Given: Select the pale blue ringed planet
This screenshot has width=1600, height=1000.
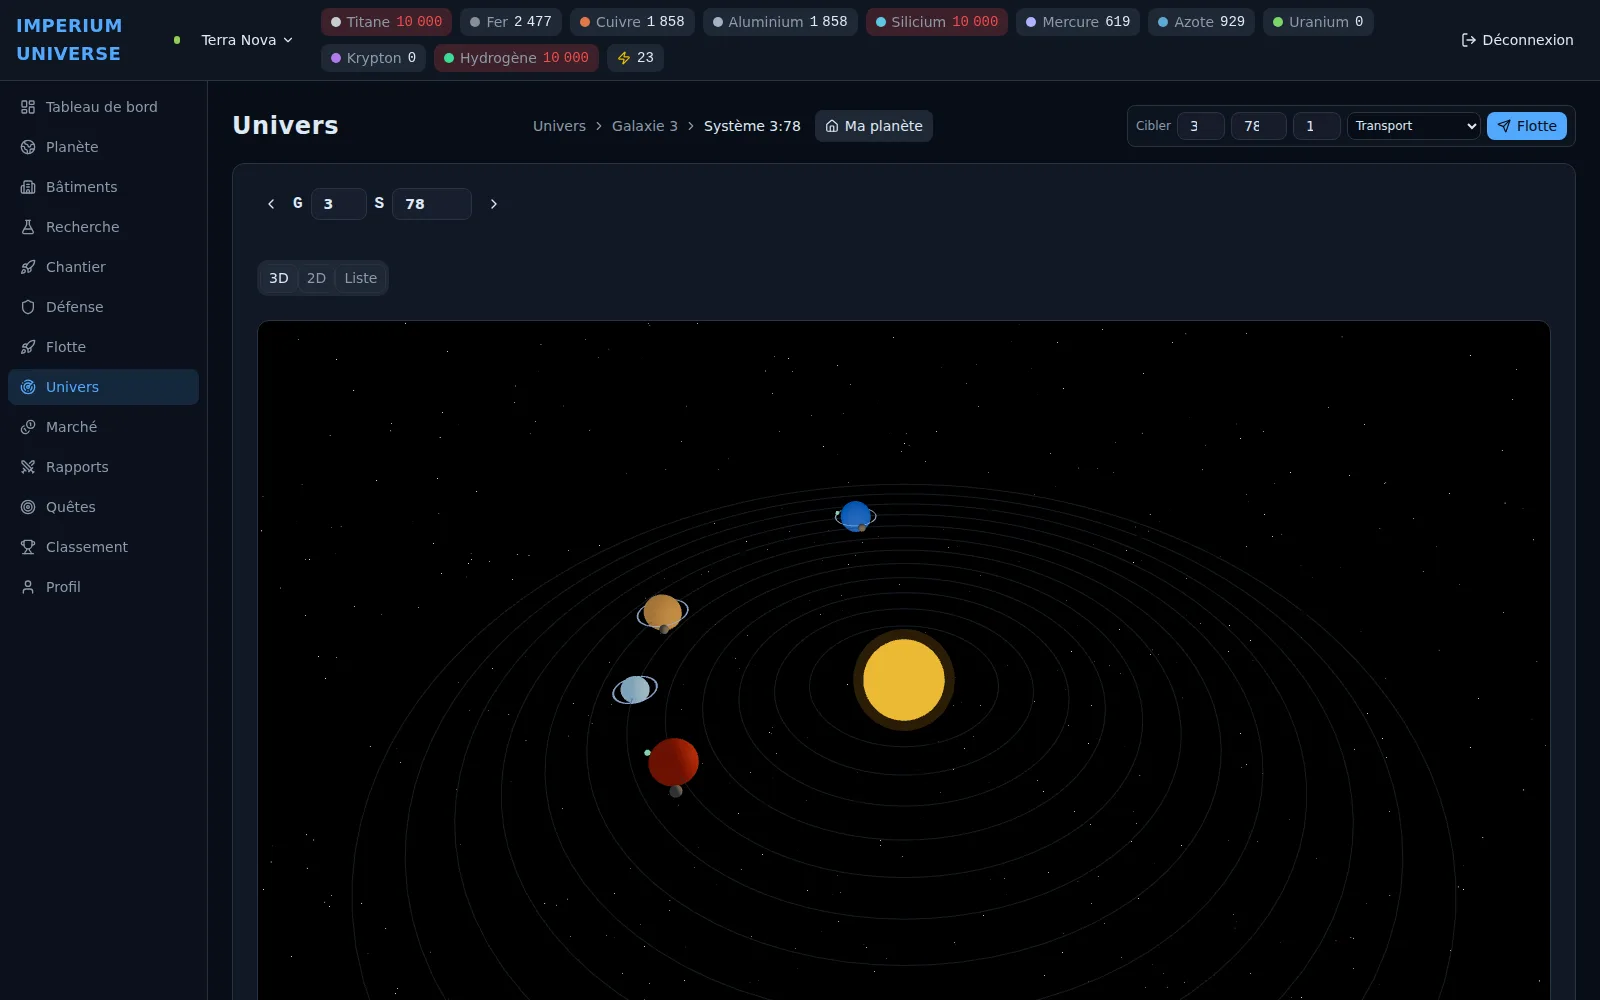Looking at the screenshot, I should tap(635, 689).
